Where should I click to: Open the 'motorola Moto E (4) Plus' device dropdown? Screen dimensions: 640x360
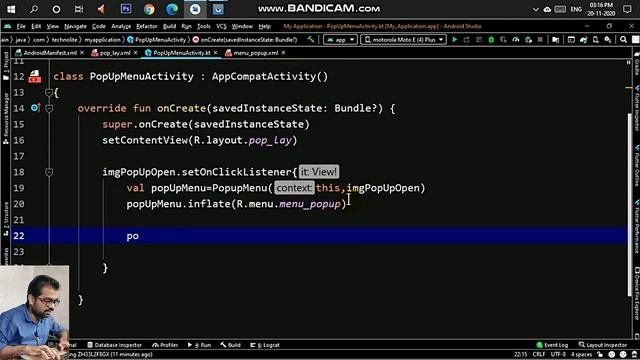point(403,40)
